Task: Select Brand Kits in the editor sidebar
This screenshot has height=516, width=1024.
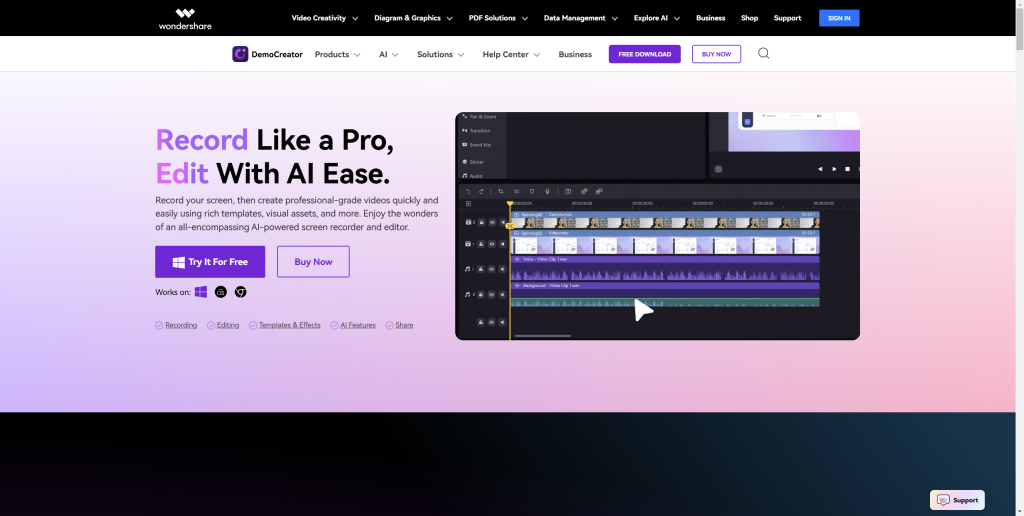Action: pos(477,145)
